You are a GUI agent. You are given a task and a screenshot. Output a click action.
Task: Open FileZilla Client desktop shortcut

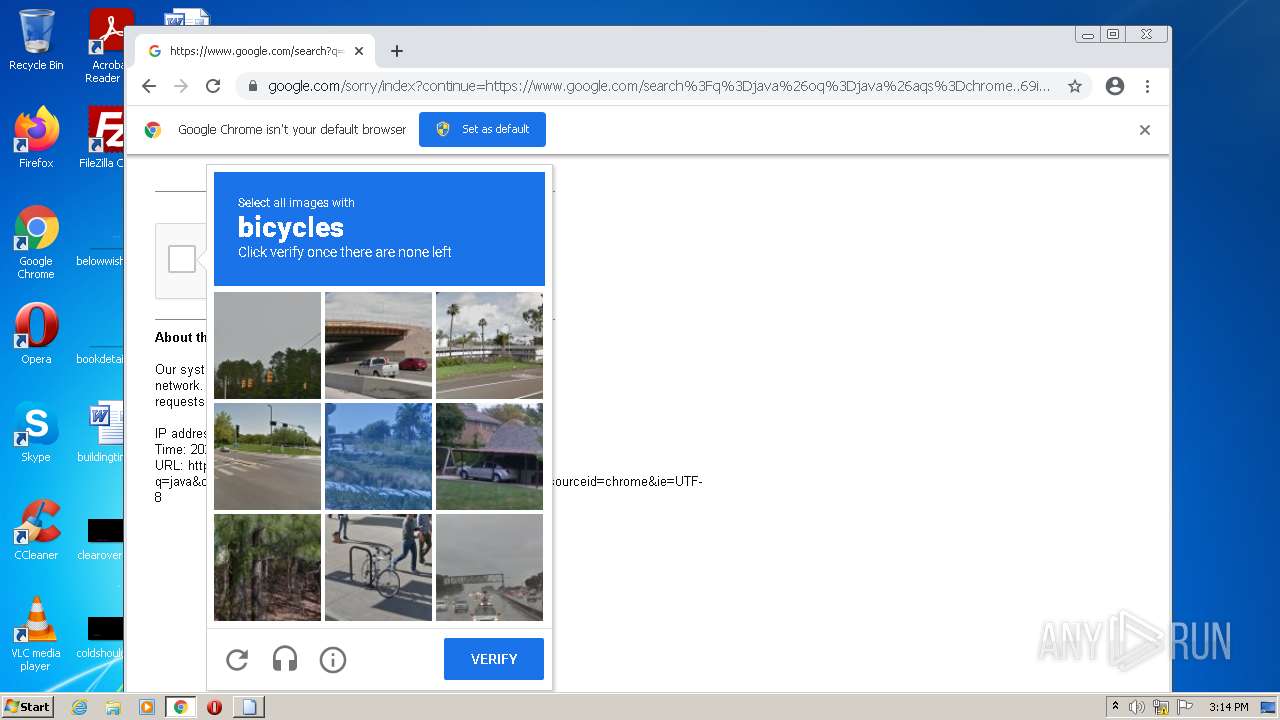coord(103,138)
